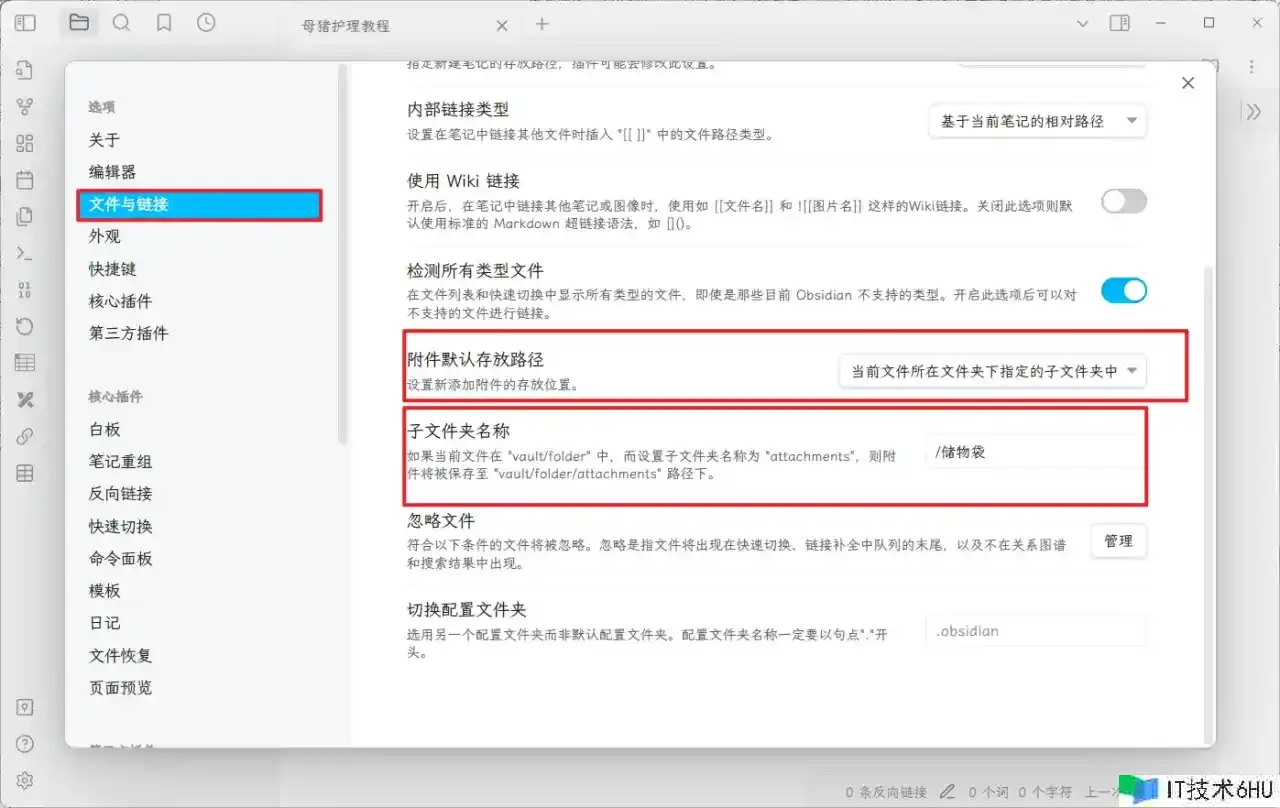The height and width of the screenshot is (808, 1280).
Task: Click the .obsidian config folder input
Action: pyautogui.click(x=1036, y=631)
